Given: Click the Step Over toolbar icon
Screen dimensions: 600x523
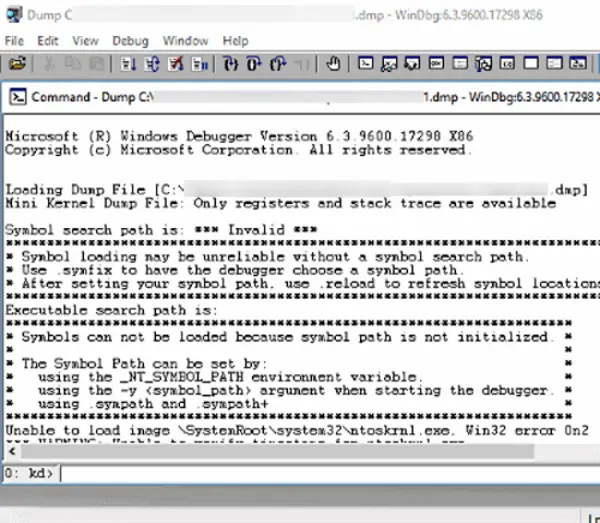Looking at the screenshot, I should (x=254, y=64).
